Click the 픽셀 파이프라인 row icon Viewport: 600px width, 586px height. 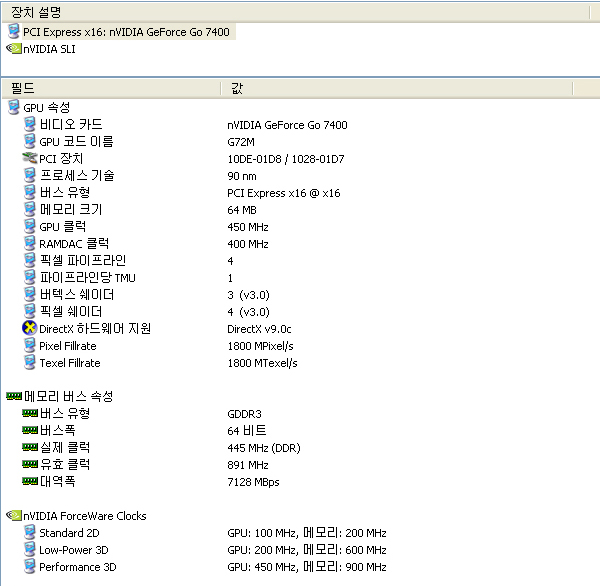tap(30, 260)
